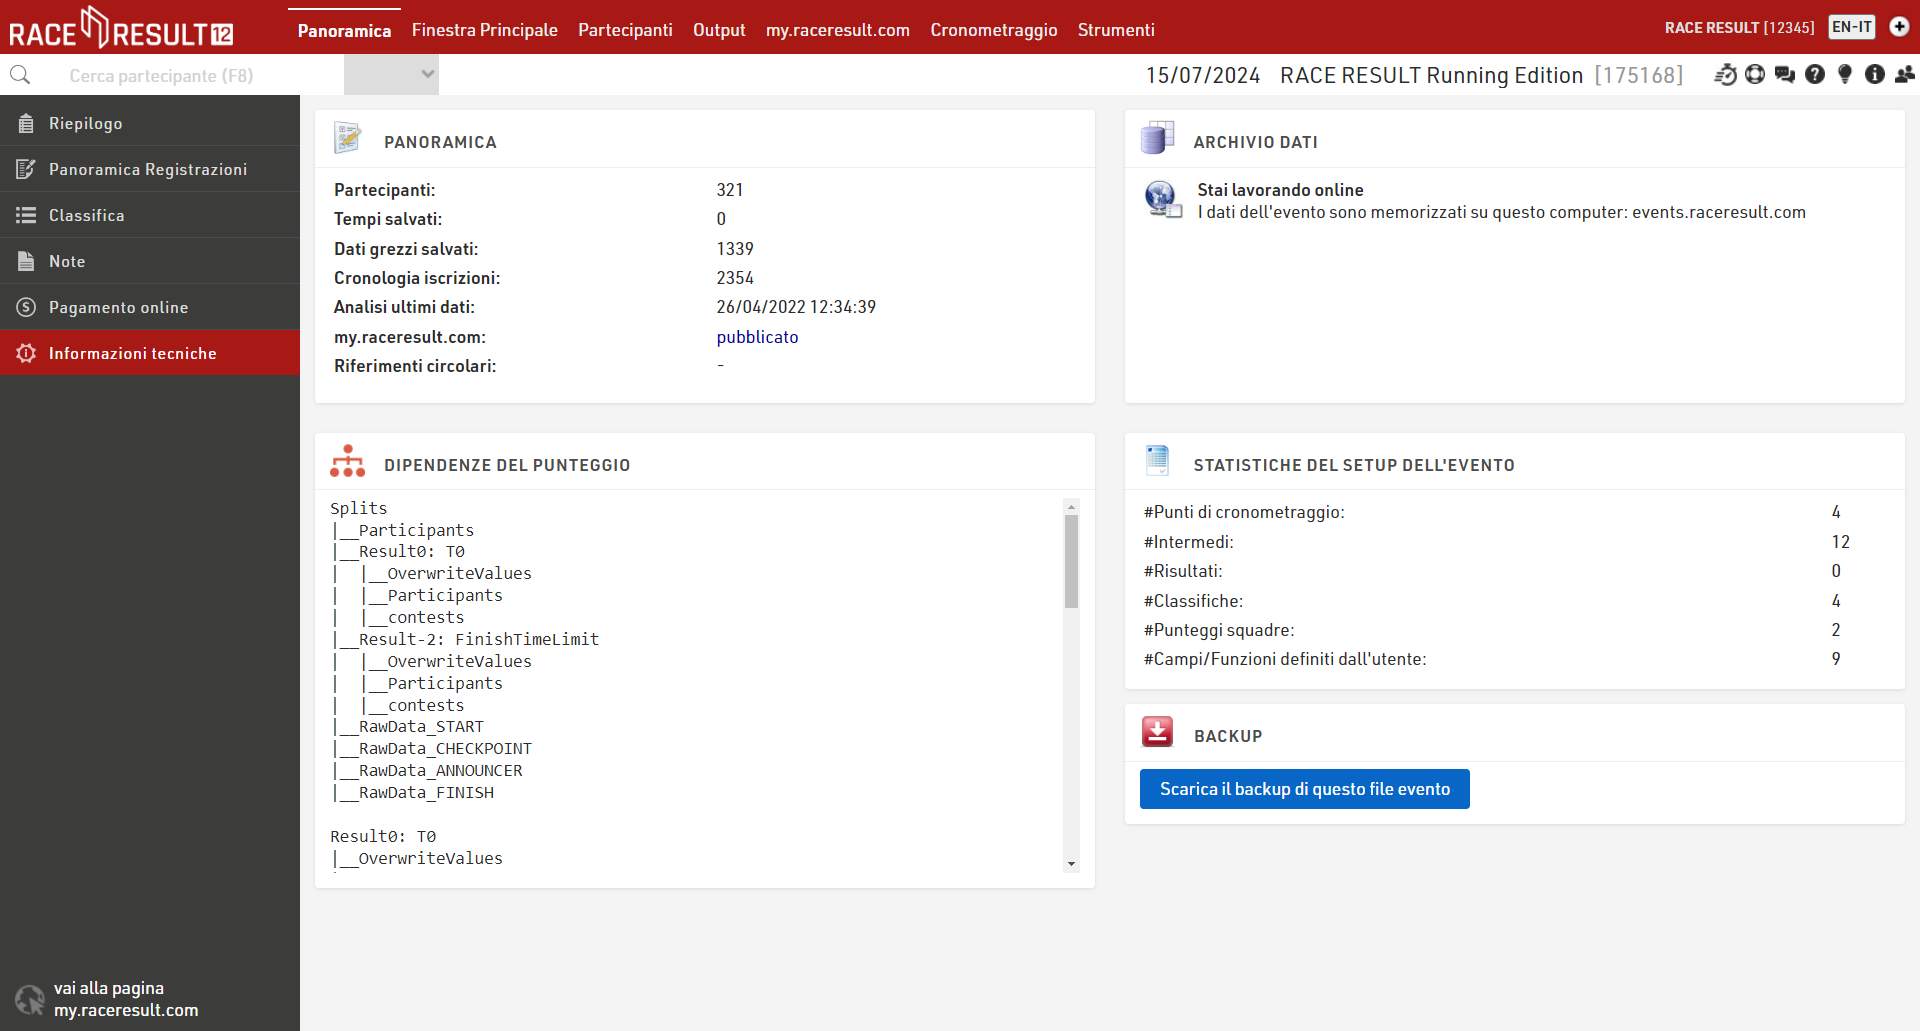
Task: Click the round plus button top right
Action: [x=1899, y=27]
